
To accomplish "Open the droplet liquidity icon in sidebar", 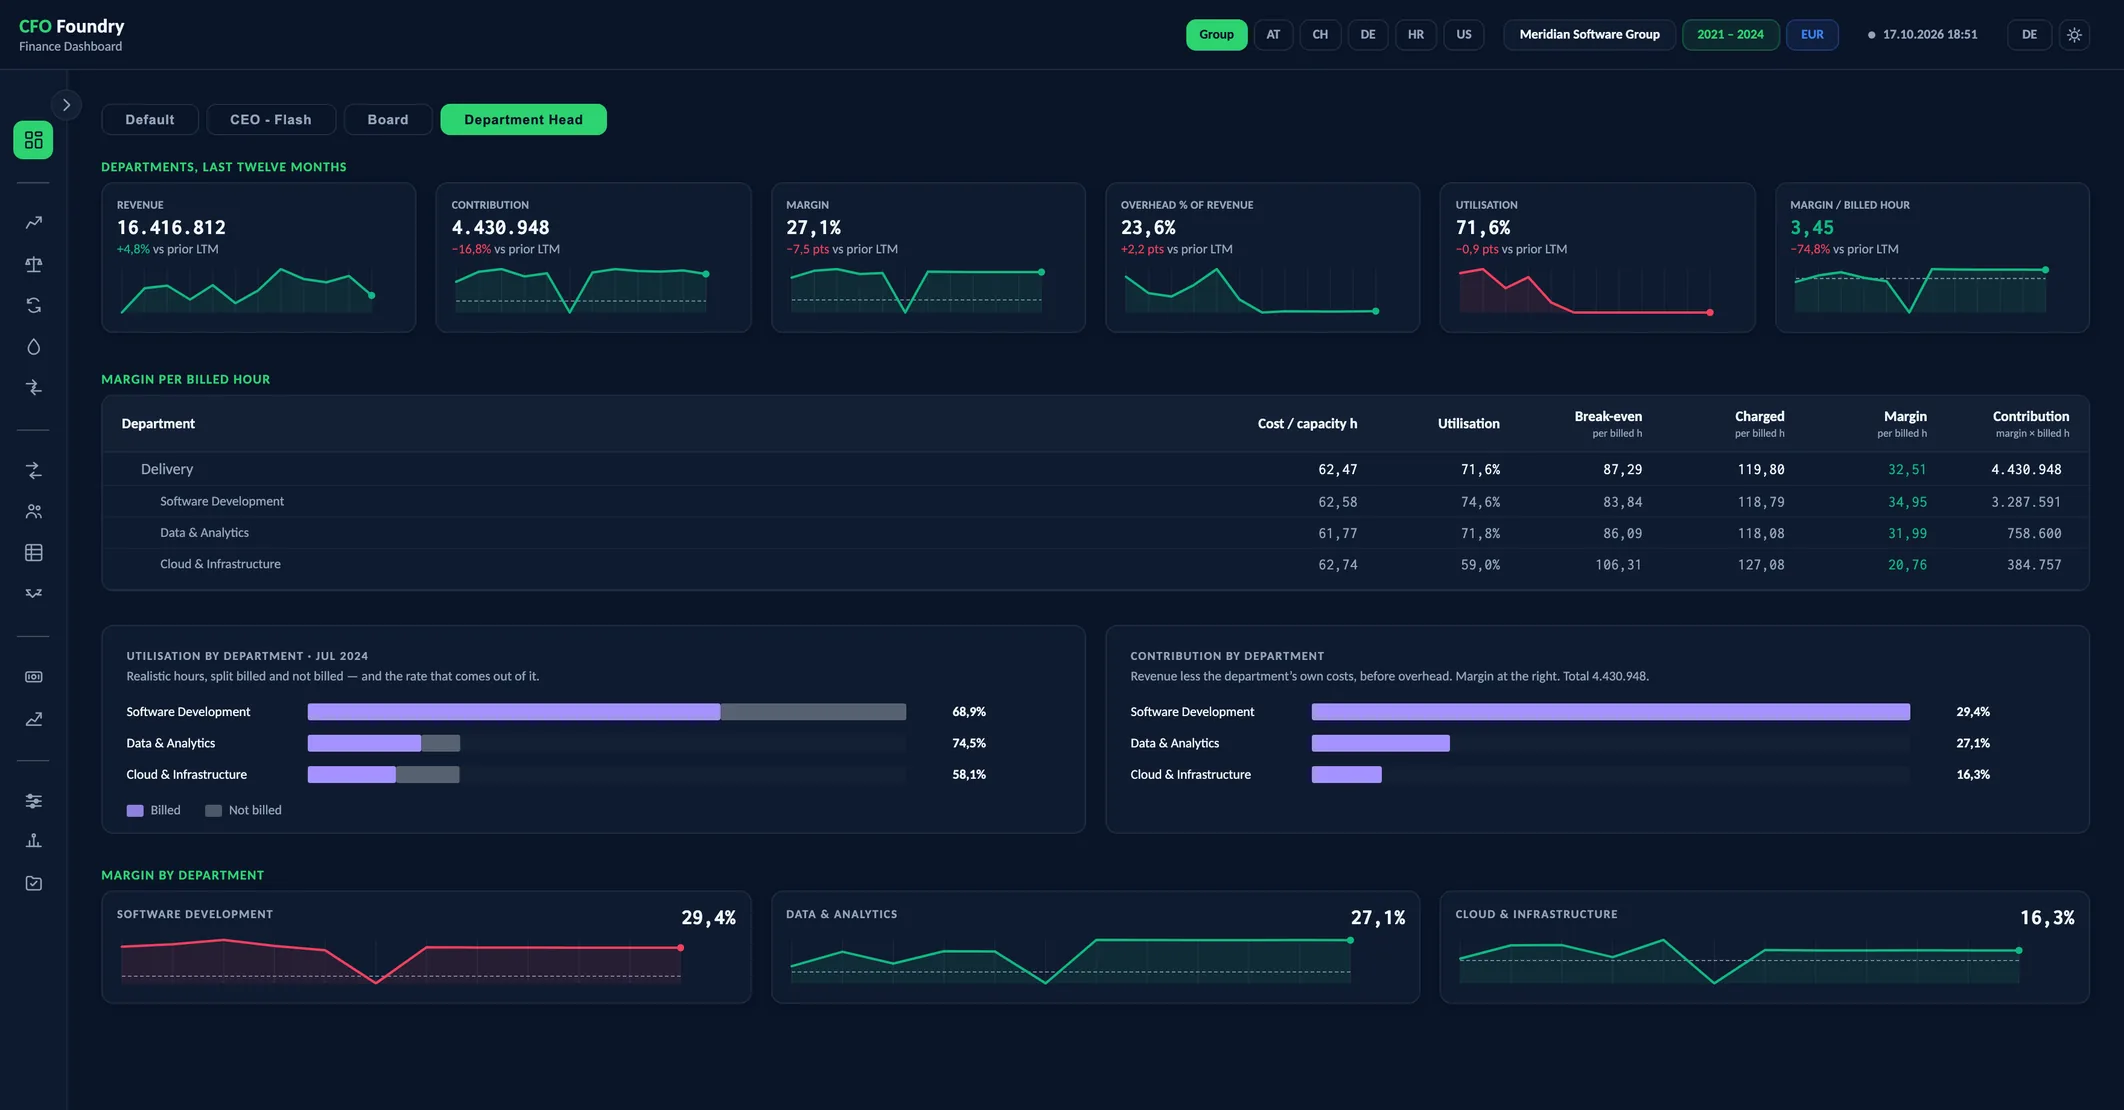I will 33,347.
